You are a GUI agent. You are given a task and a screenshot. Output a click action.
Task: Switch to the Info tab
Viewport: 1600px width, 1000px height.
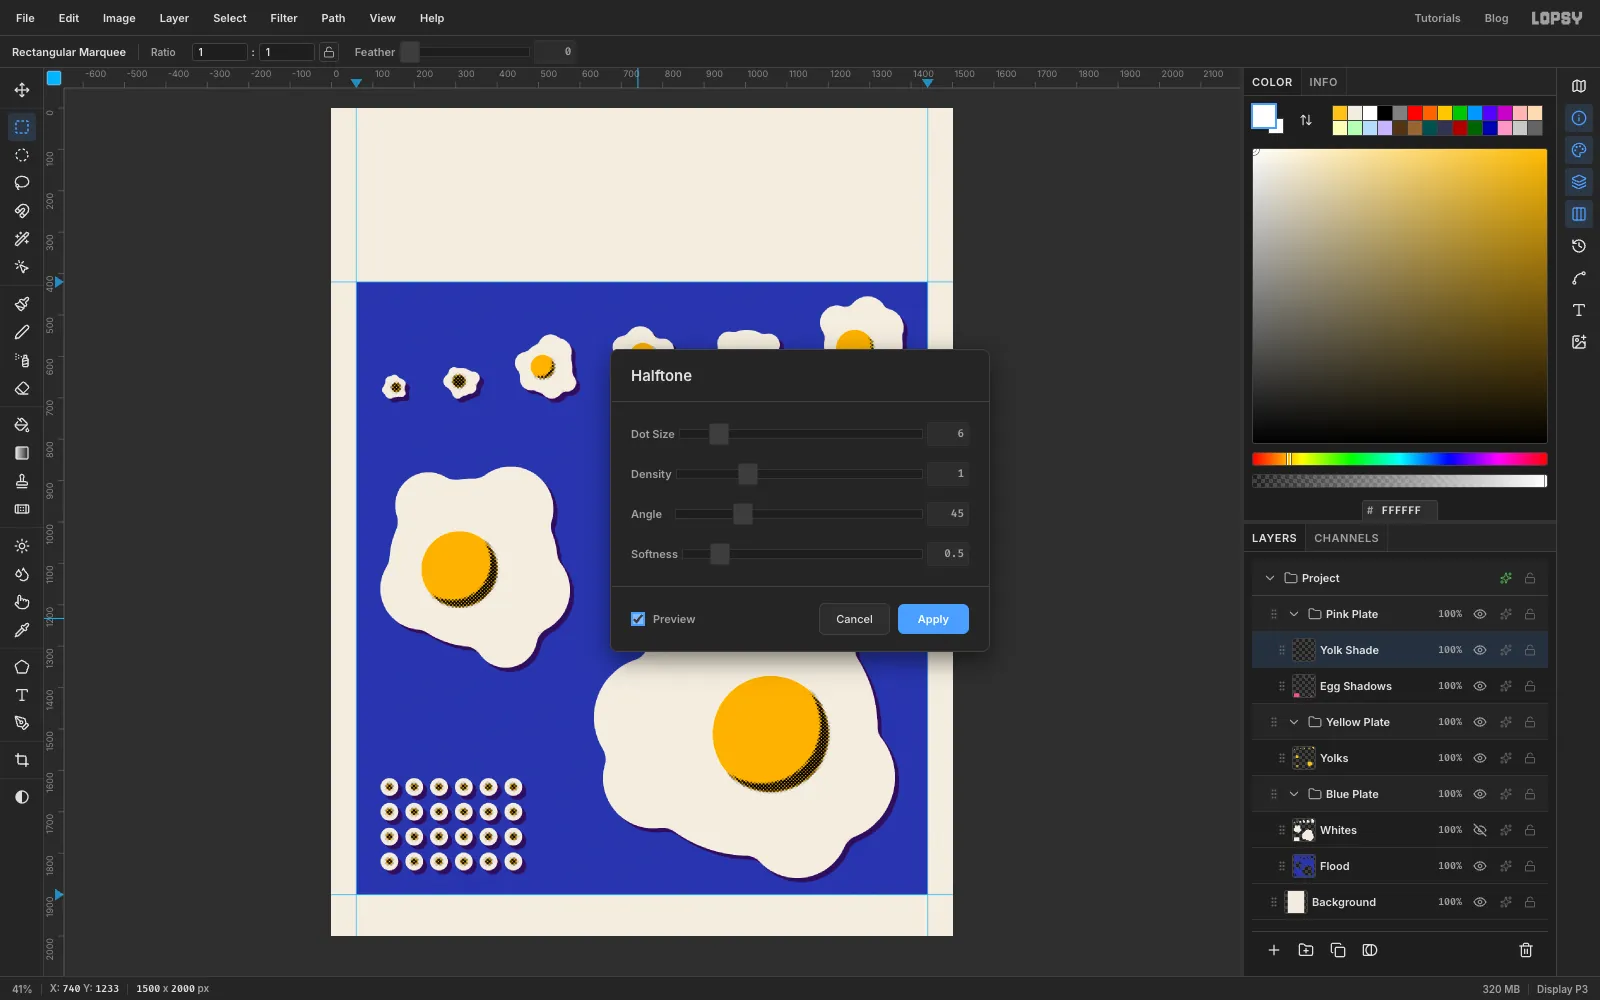1323,82
